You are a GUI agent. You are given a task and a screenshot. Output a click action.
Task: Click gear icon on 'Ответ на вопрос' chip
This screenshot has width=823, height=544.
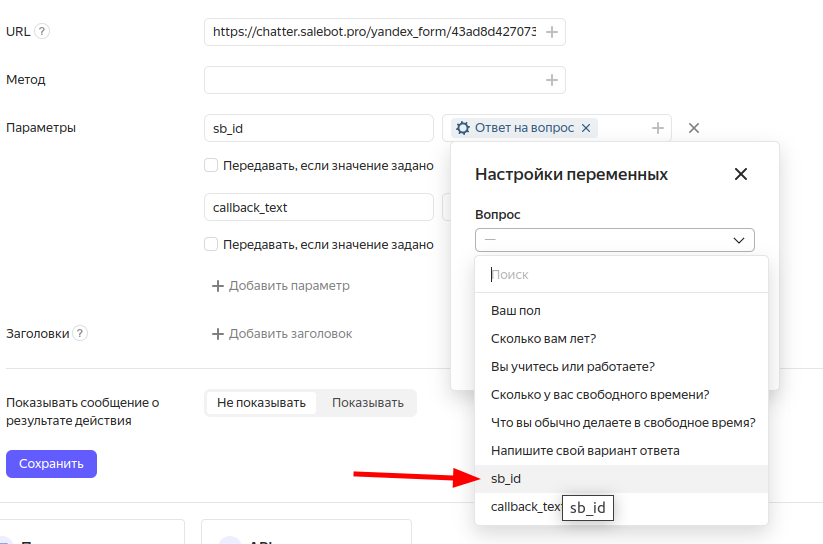pos(462,128)
